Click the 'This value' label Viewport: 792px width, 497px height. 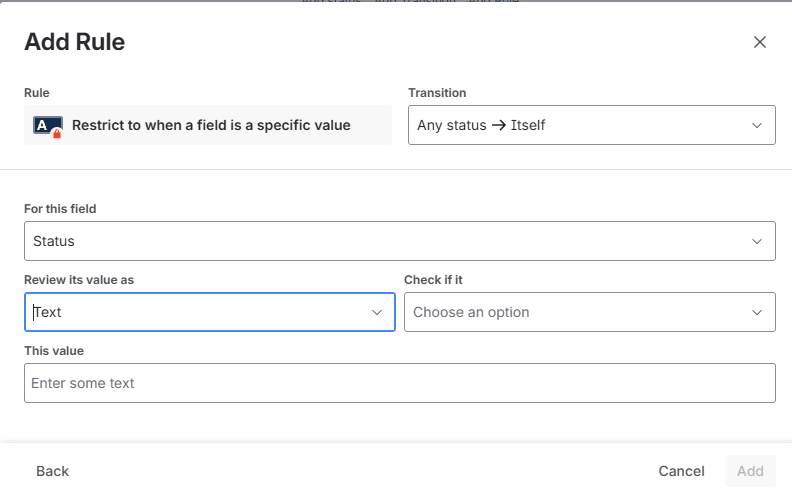click(x=54, y=351)
